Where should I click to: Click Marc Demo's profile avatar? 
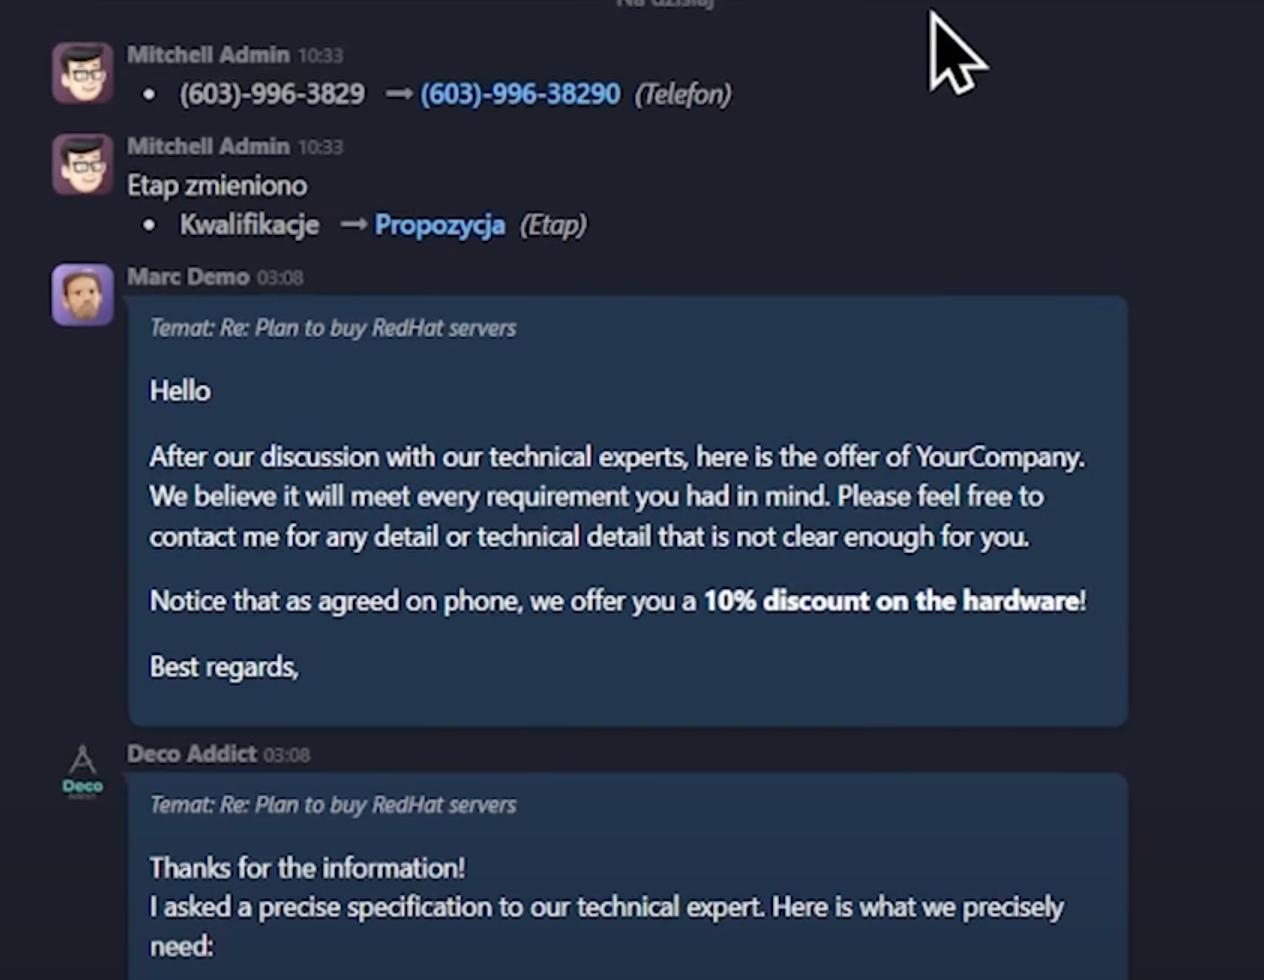pos(83,295)
